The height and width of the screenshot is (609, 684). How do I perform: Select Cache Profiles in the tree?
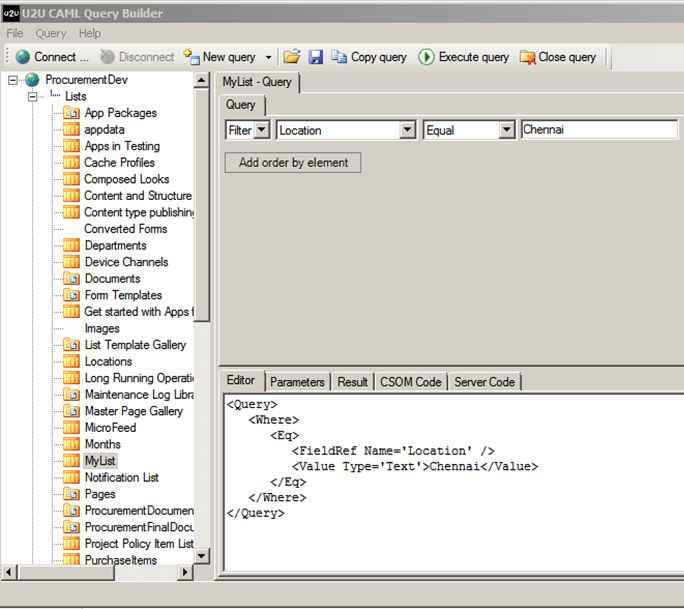click(x=119, y=163)
